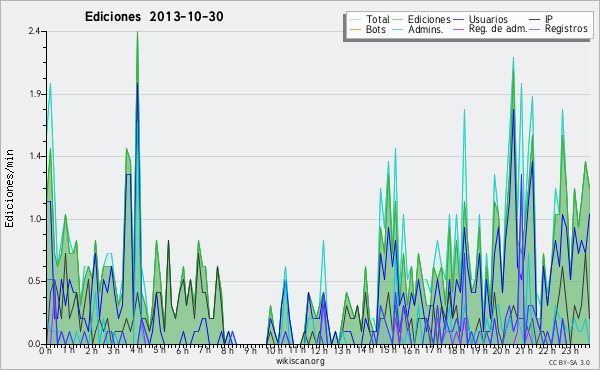Click the 'Total' legend label
The image size is (600, 370).
377,19
